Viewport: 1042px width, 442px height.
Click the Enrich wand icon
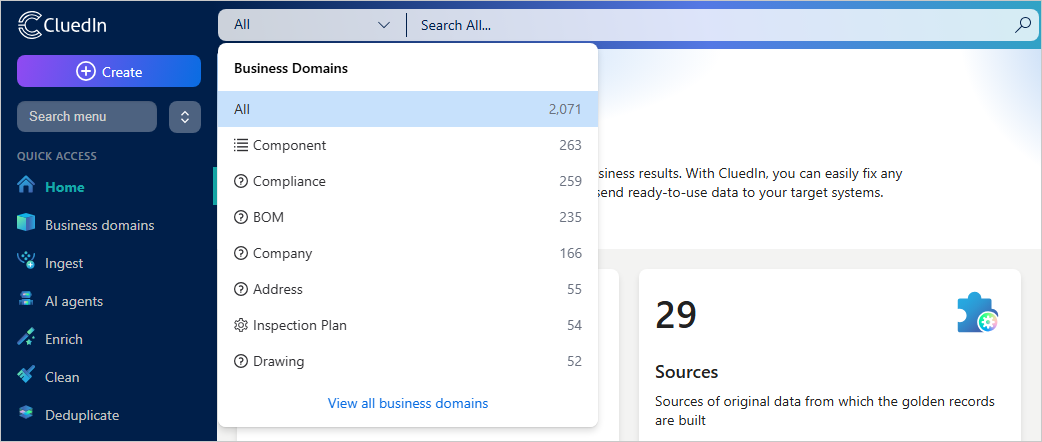[x=26, y=338]
